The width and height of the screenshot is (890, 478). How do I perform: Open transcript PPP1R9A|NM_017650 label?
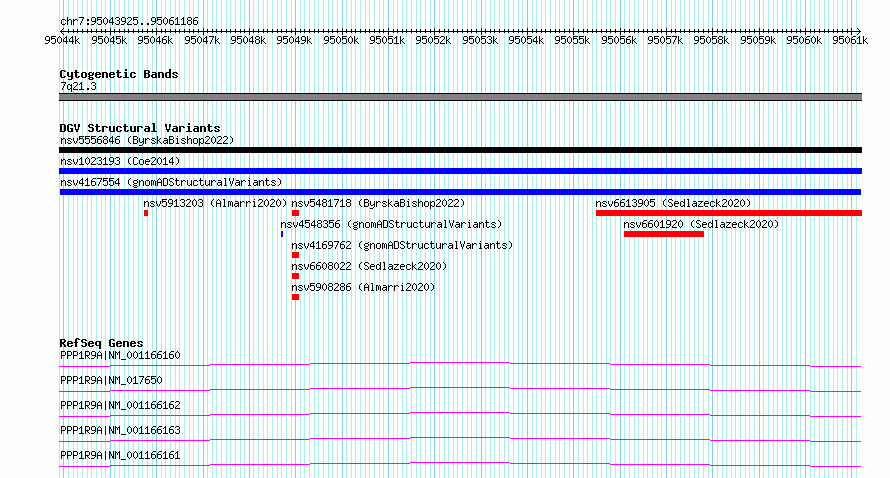tap(111, 380)
